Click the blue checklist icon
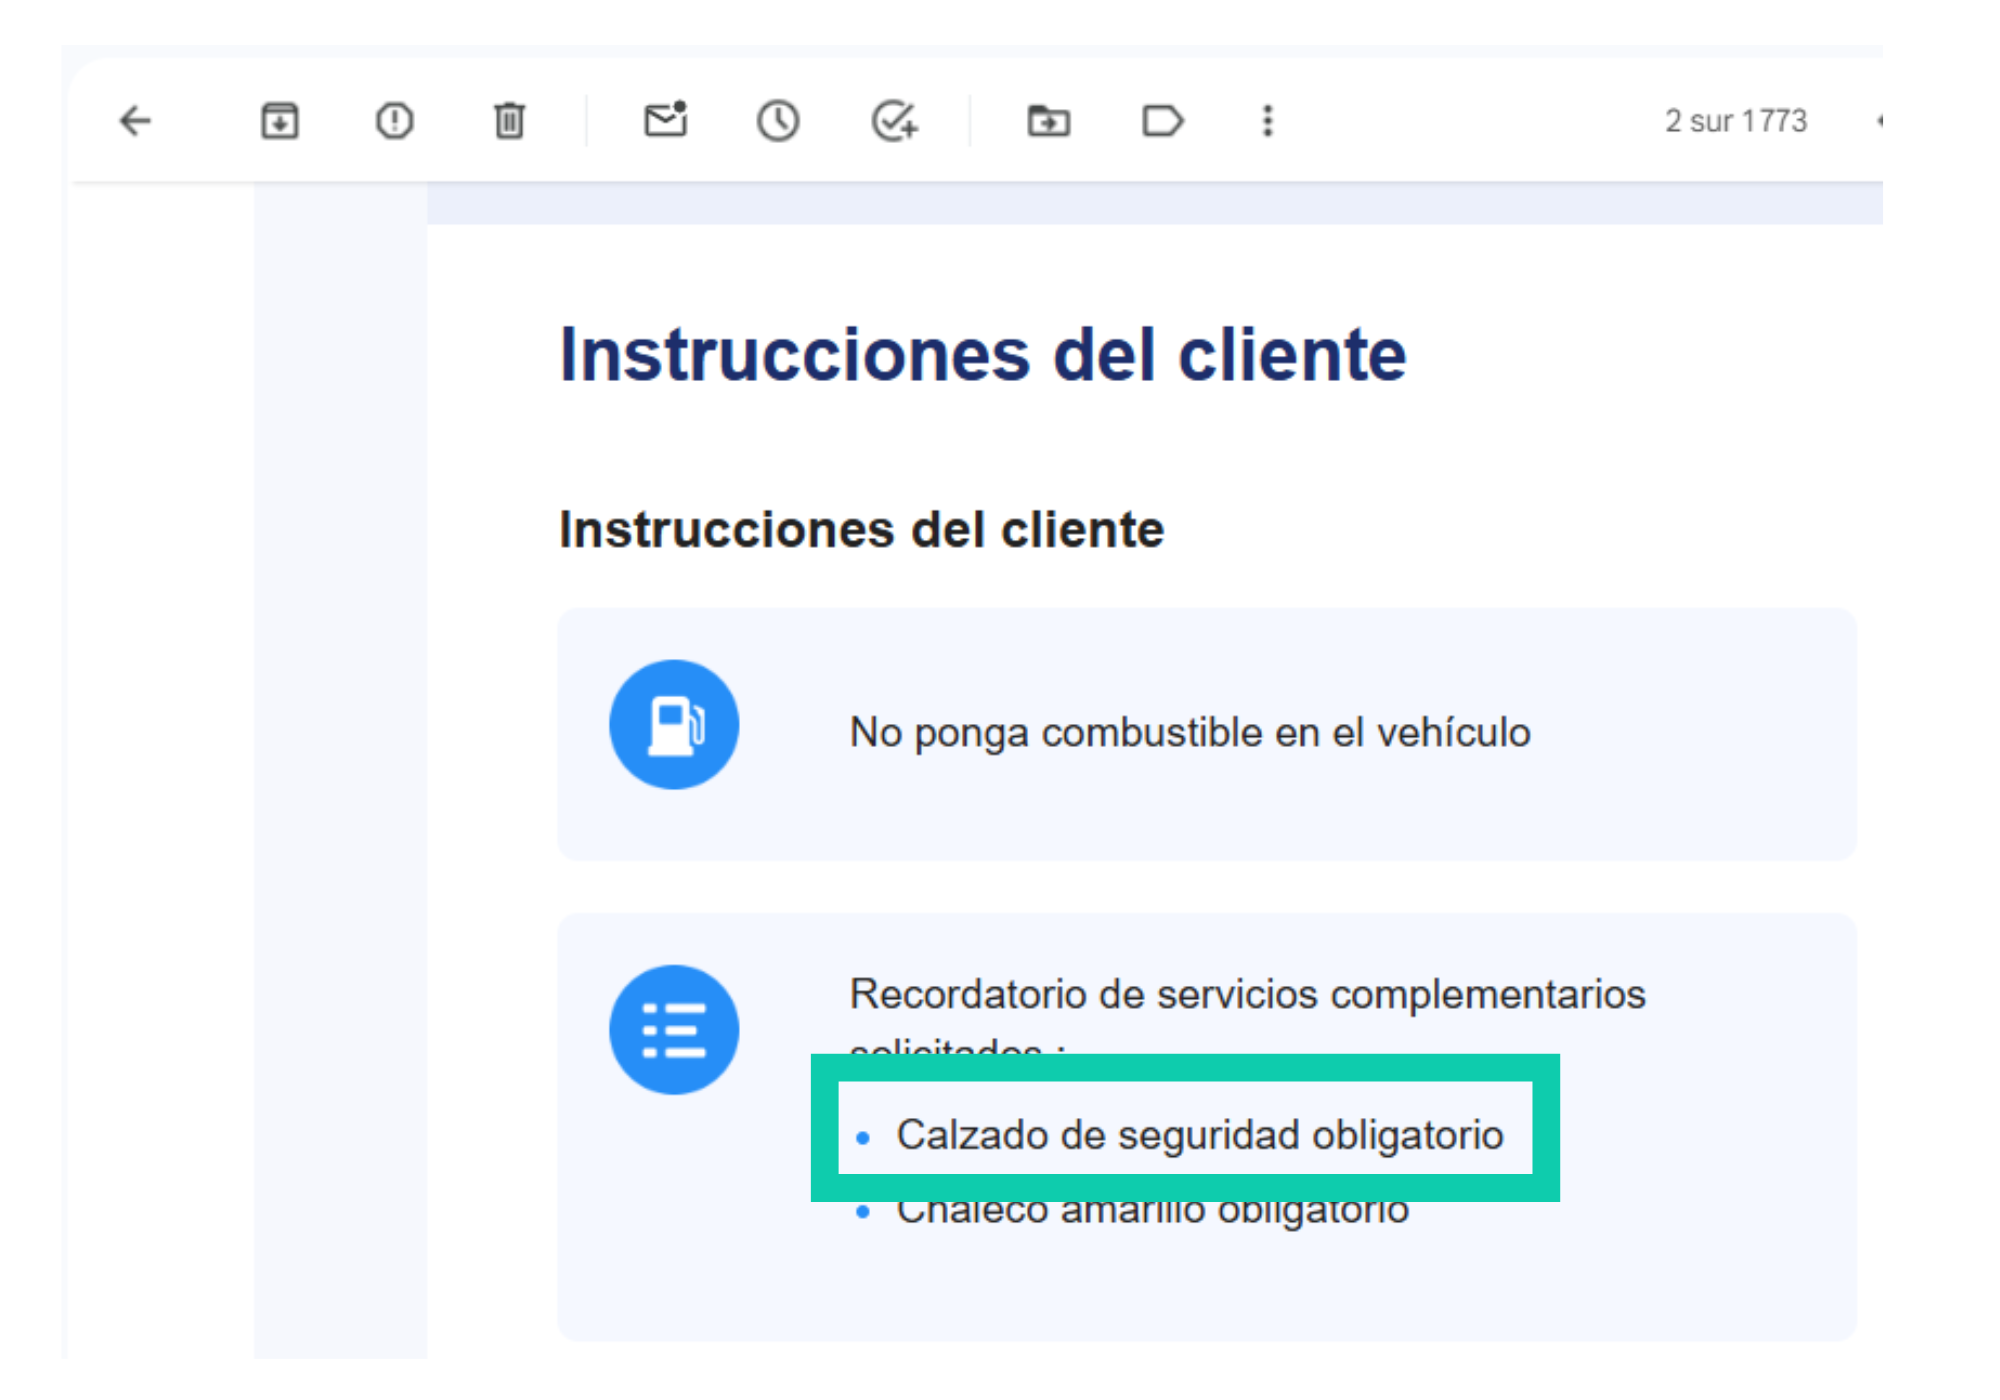The image size is (2000, 1400). 674,1030
